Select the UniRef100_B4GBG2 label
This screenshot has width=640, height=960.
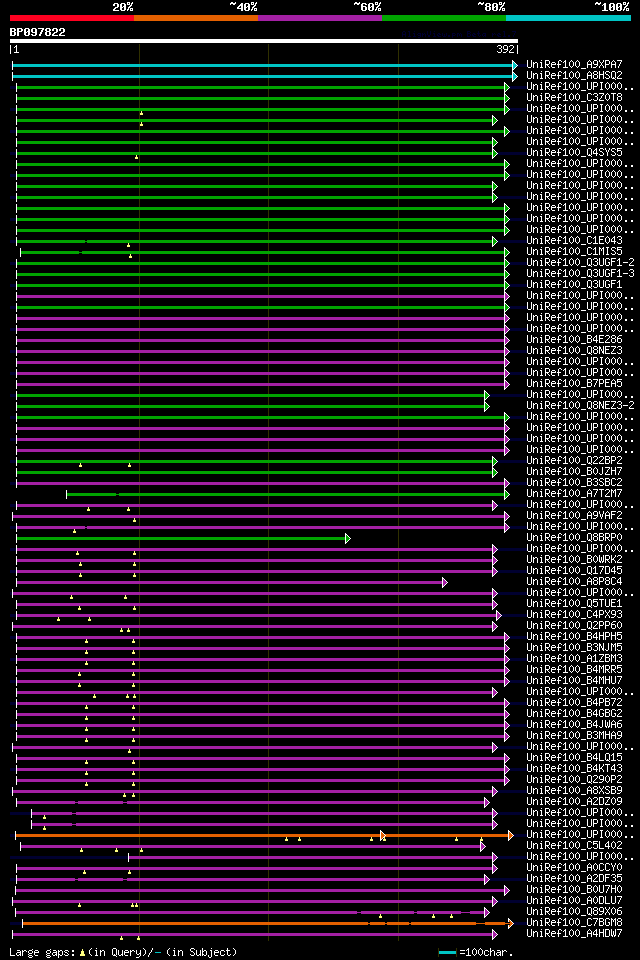tap(574, 714)
